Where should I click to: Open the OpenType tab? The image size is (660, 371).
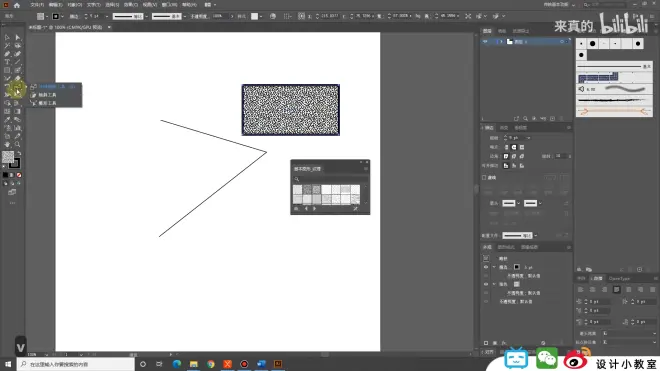pyautogui.click(x=619, y=278)
